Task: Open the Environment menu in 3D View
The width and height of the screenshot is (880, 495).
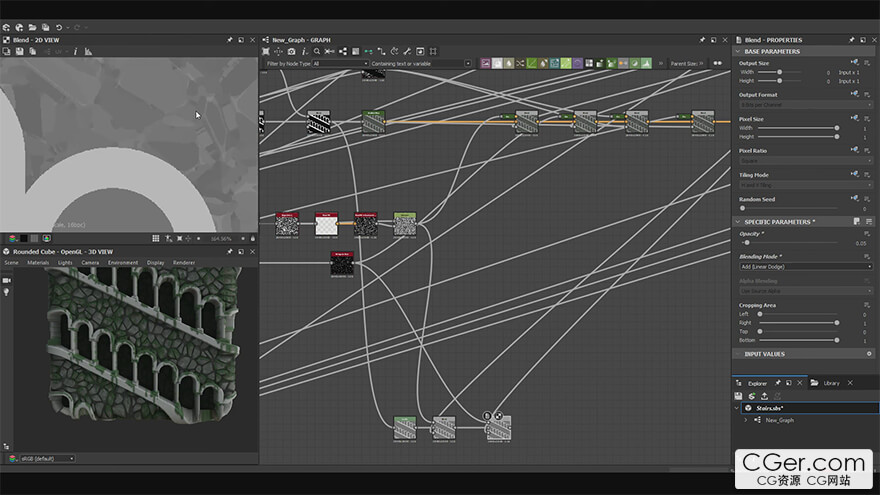Action: (123, 263)
